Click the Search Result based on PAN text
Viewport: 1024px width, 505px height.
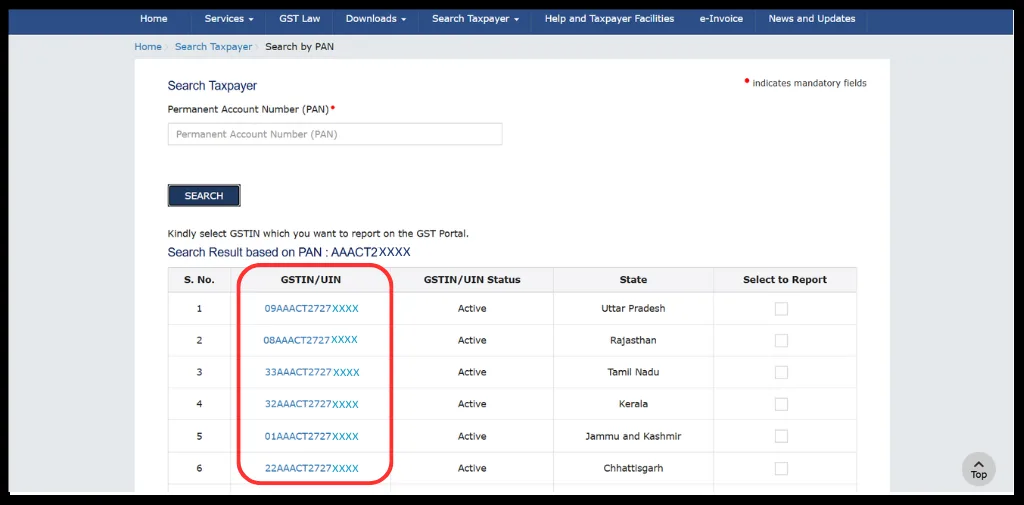point(289,252)
